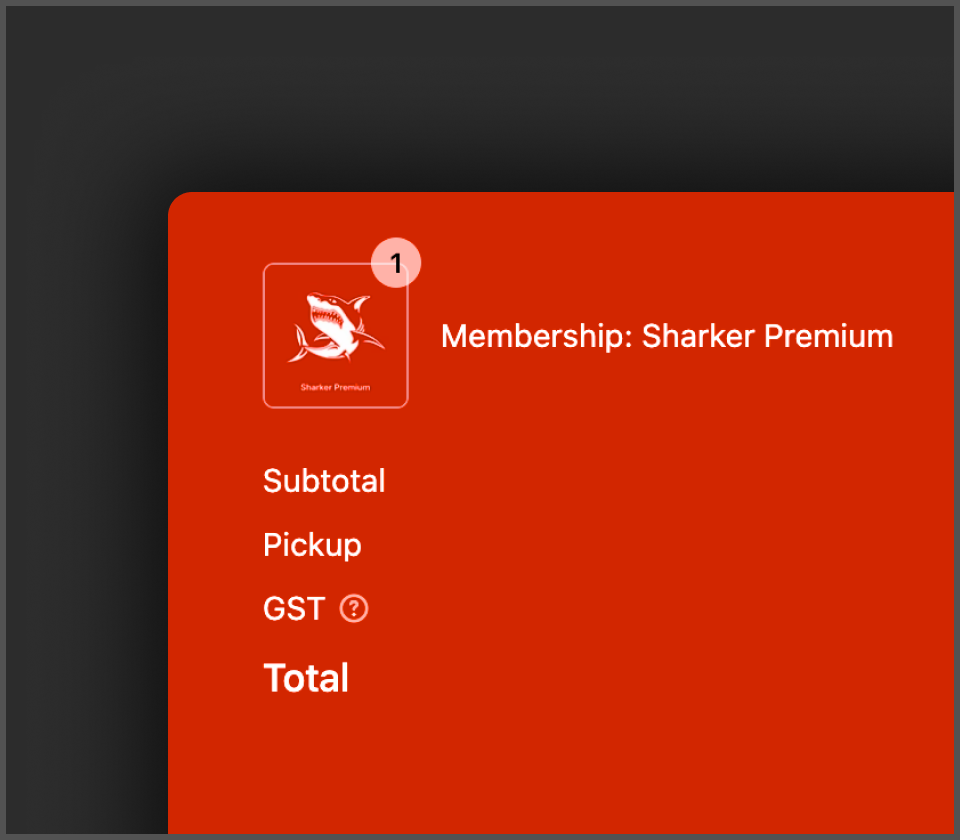Screen dimensions: 960x840
Task: Click the item count bubble above the thumbnail
Action: [x=396, y=263]
